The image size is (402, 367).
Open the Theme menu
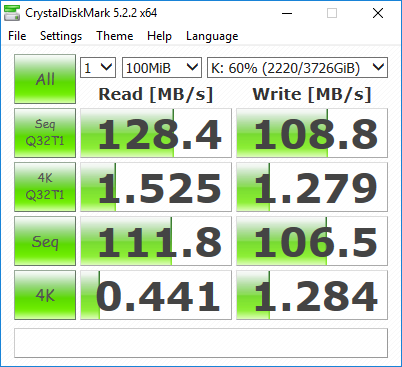pos(115,36)
